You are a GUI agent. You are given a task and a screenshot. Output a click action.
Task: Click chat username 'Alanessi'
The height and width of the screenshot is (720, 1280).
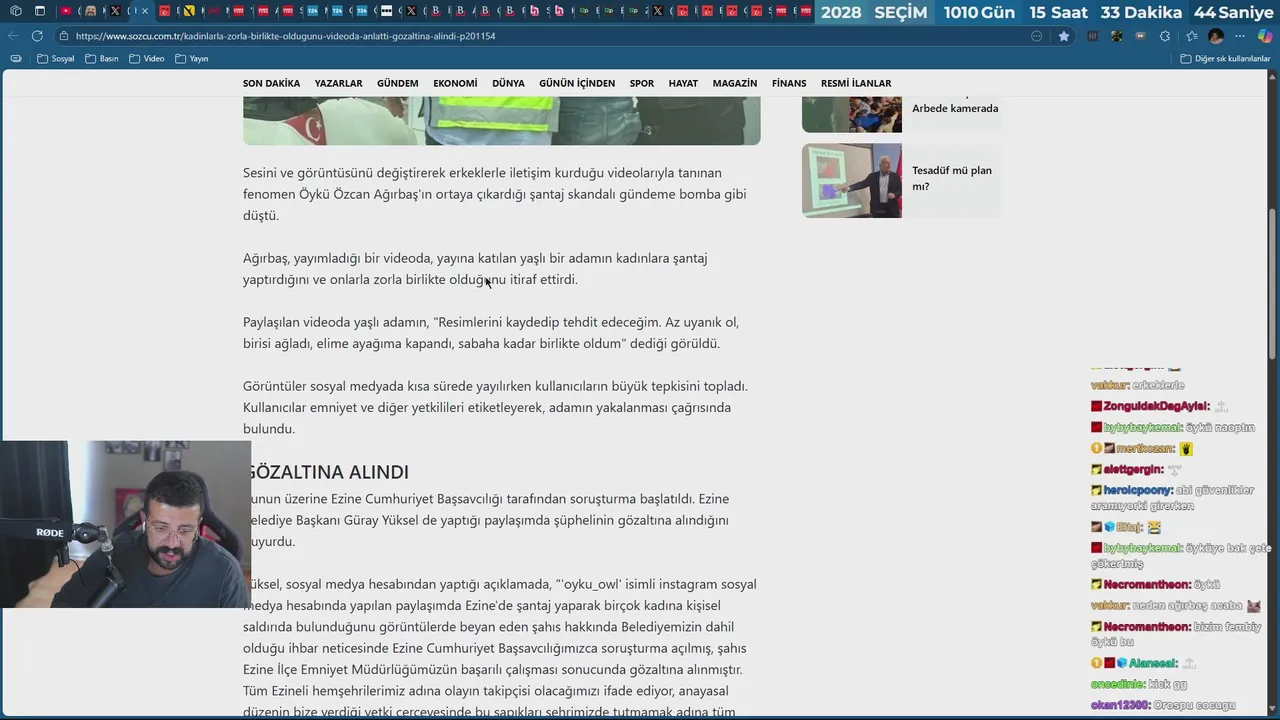[1153, 663]
